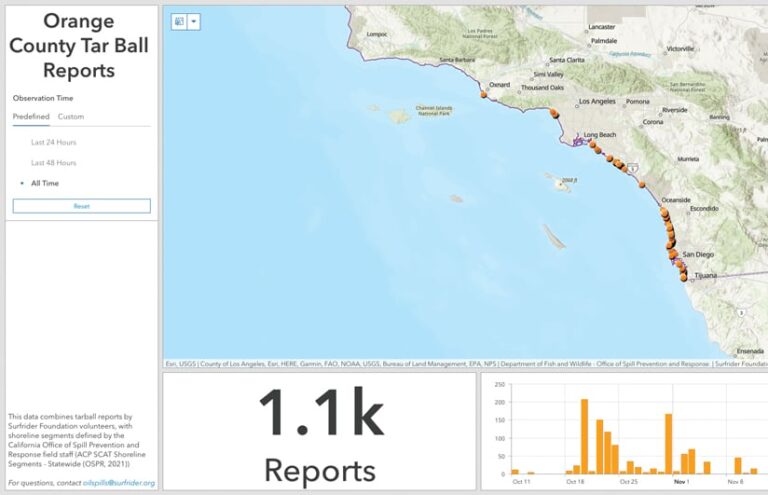Click the Esri map attribution text

[x=465, y=364]
